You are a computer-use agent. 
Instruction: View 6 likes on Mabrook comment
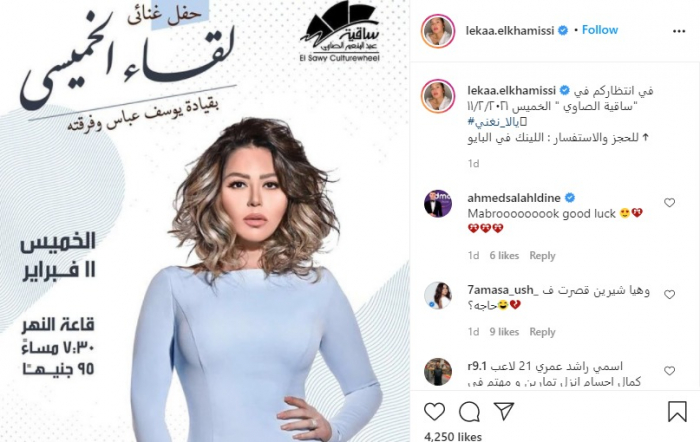pyautogui.click(x=504, y=255)
